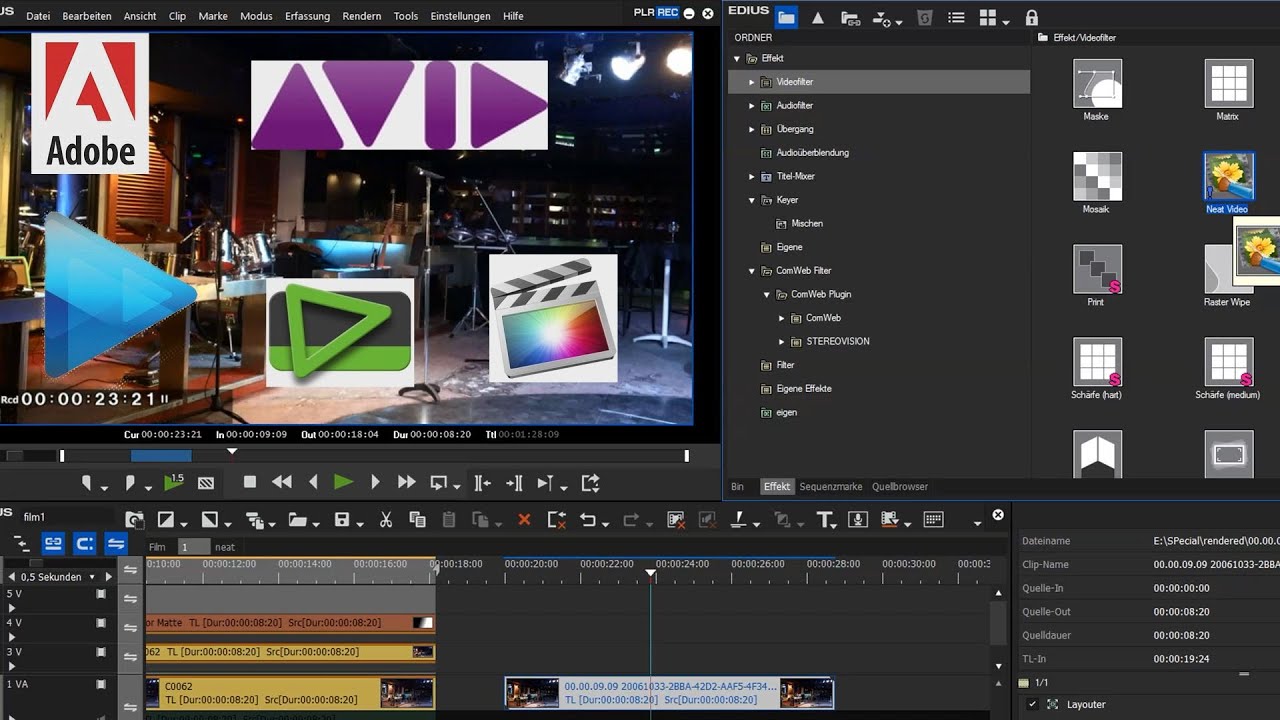Expand the STEREOVISION folder
The image size is (1280, 720).
[782, 342]
